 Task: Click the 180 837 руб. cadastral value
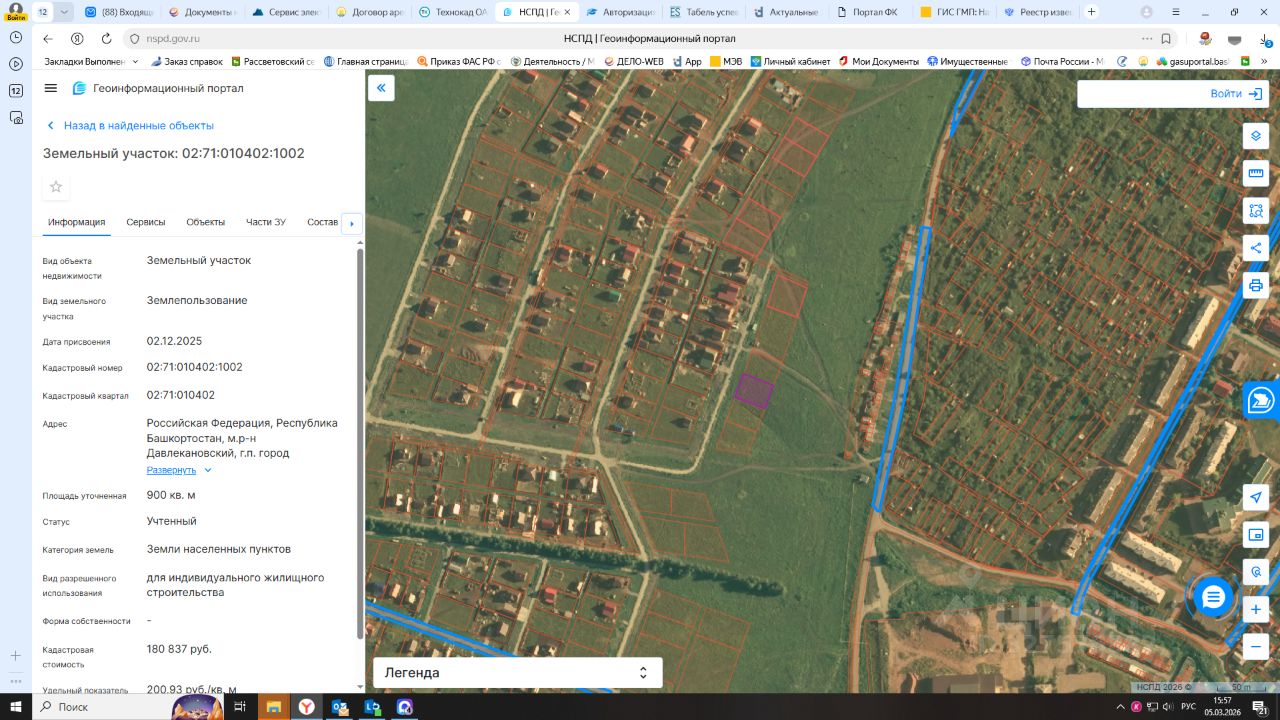pos(179,649)
